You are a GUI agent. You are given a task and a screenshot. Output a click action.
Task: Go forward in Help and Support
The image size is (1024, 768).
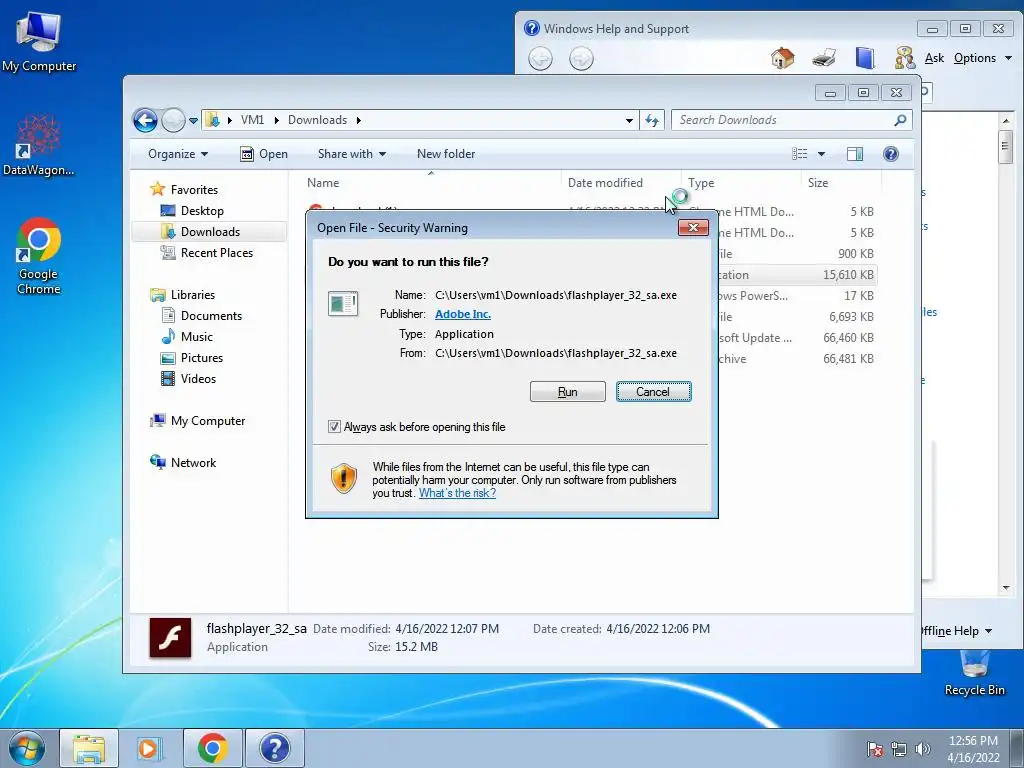click(581, 59)
